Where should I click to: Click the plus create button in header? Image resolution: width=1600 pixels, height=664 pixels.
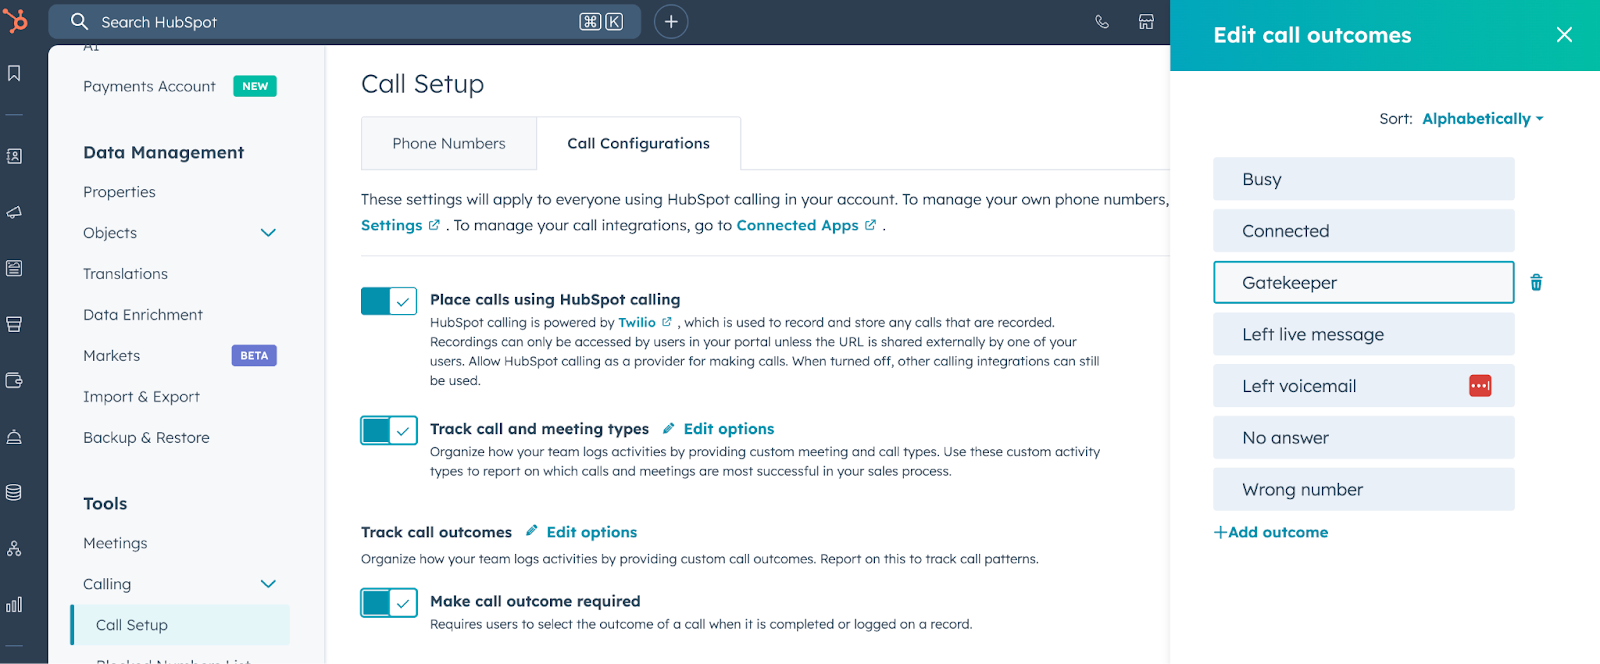671,22
